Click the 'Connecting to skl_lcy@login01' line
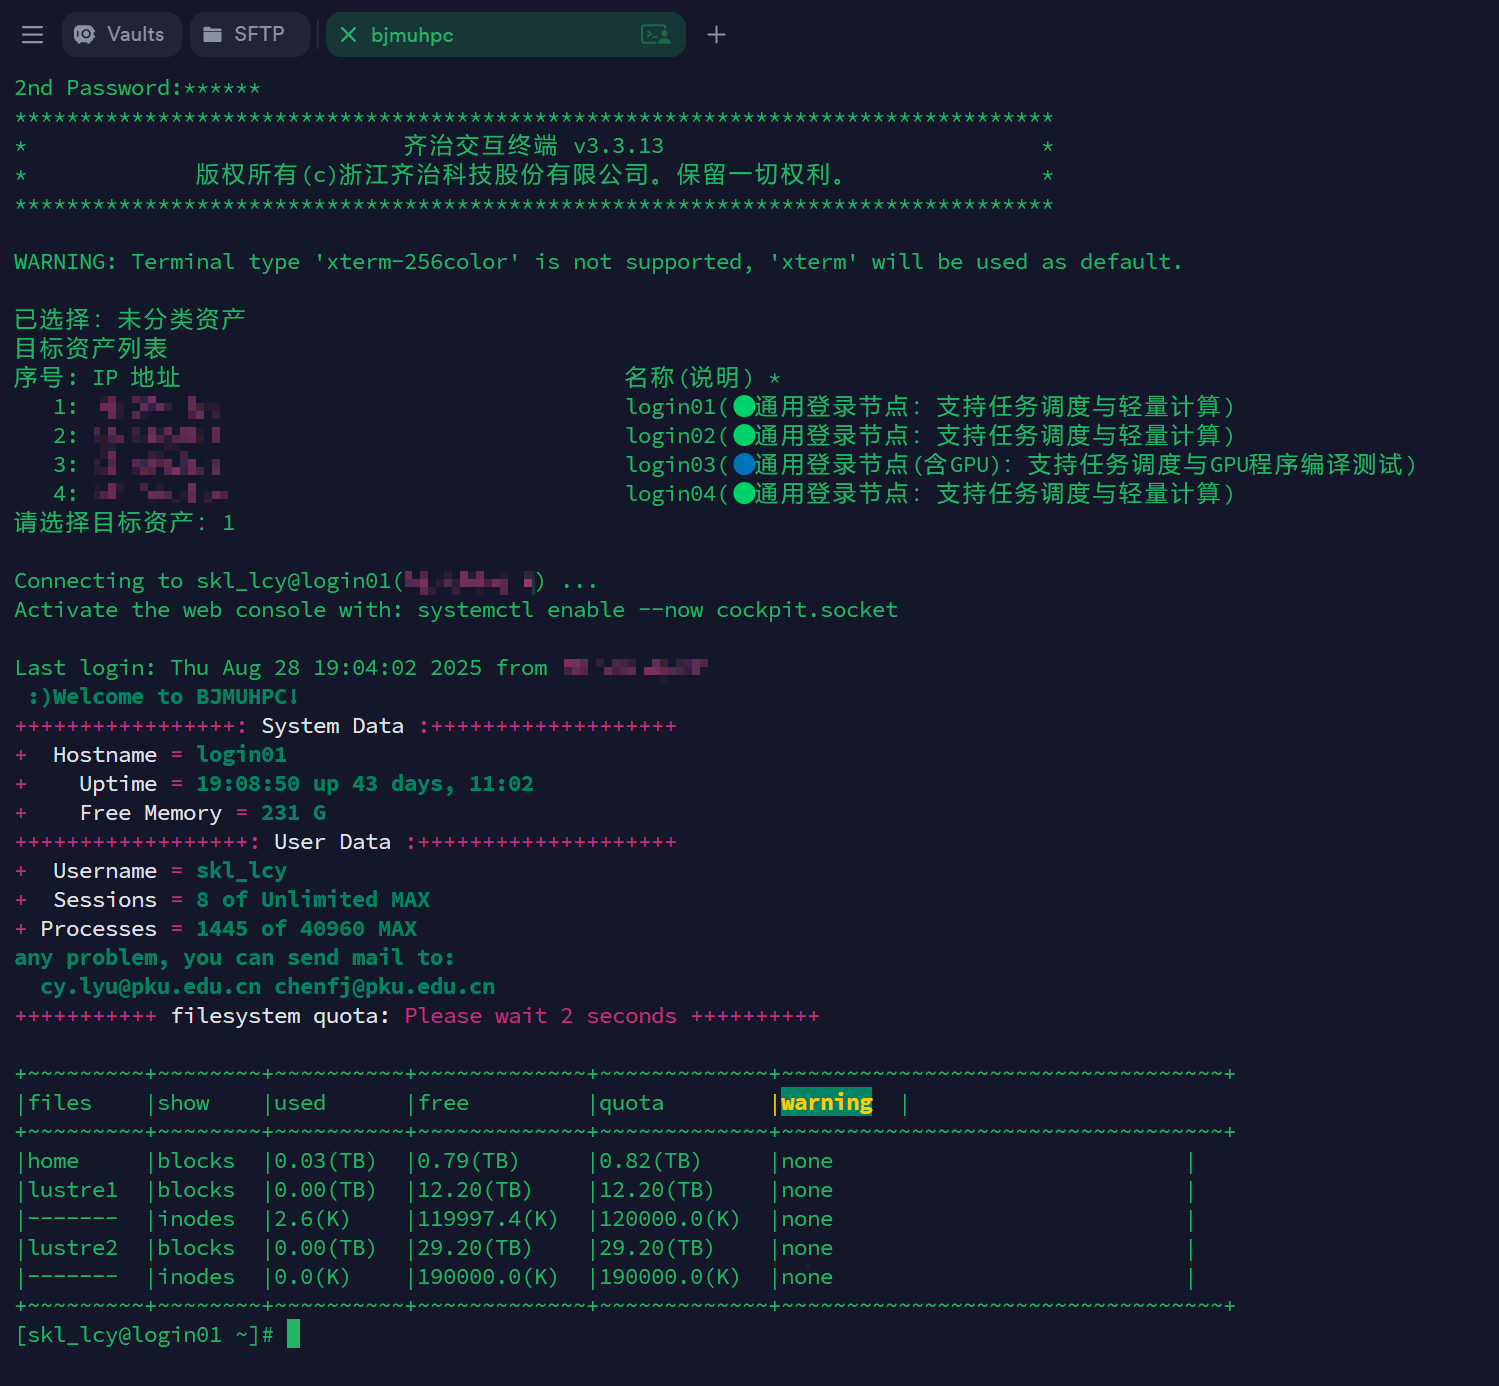 click(306, 581)
